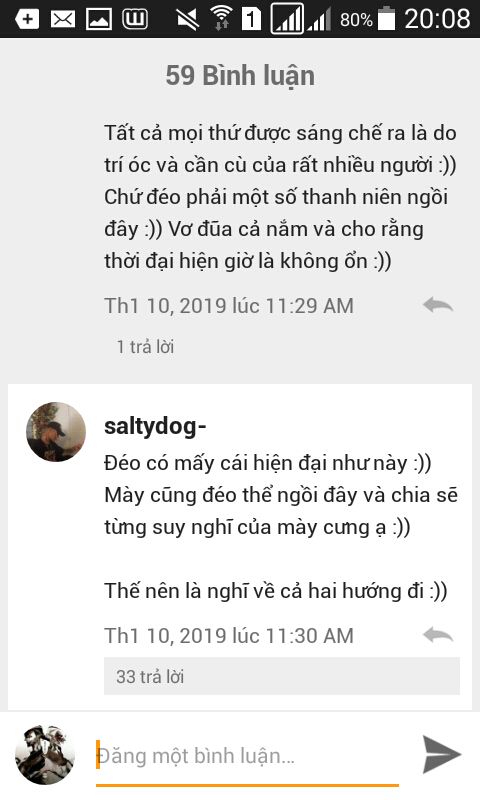Tap the mail notification in status bar
480x800 pixels.
tap(63, 19)
